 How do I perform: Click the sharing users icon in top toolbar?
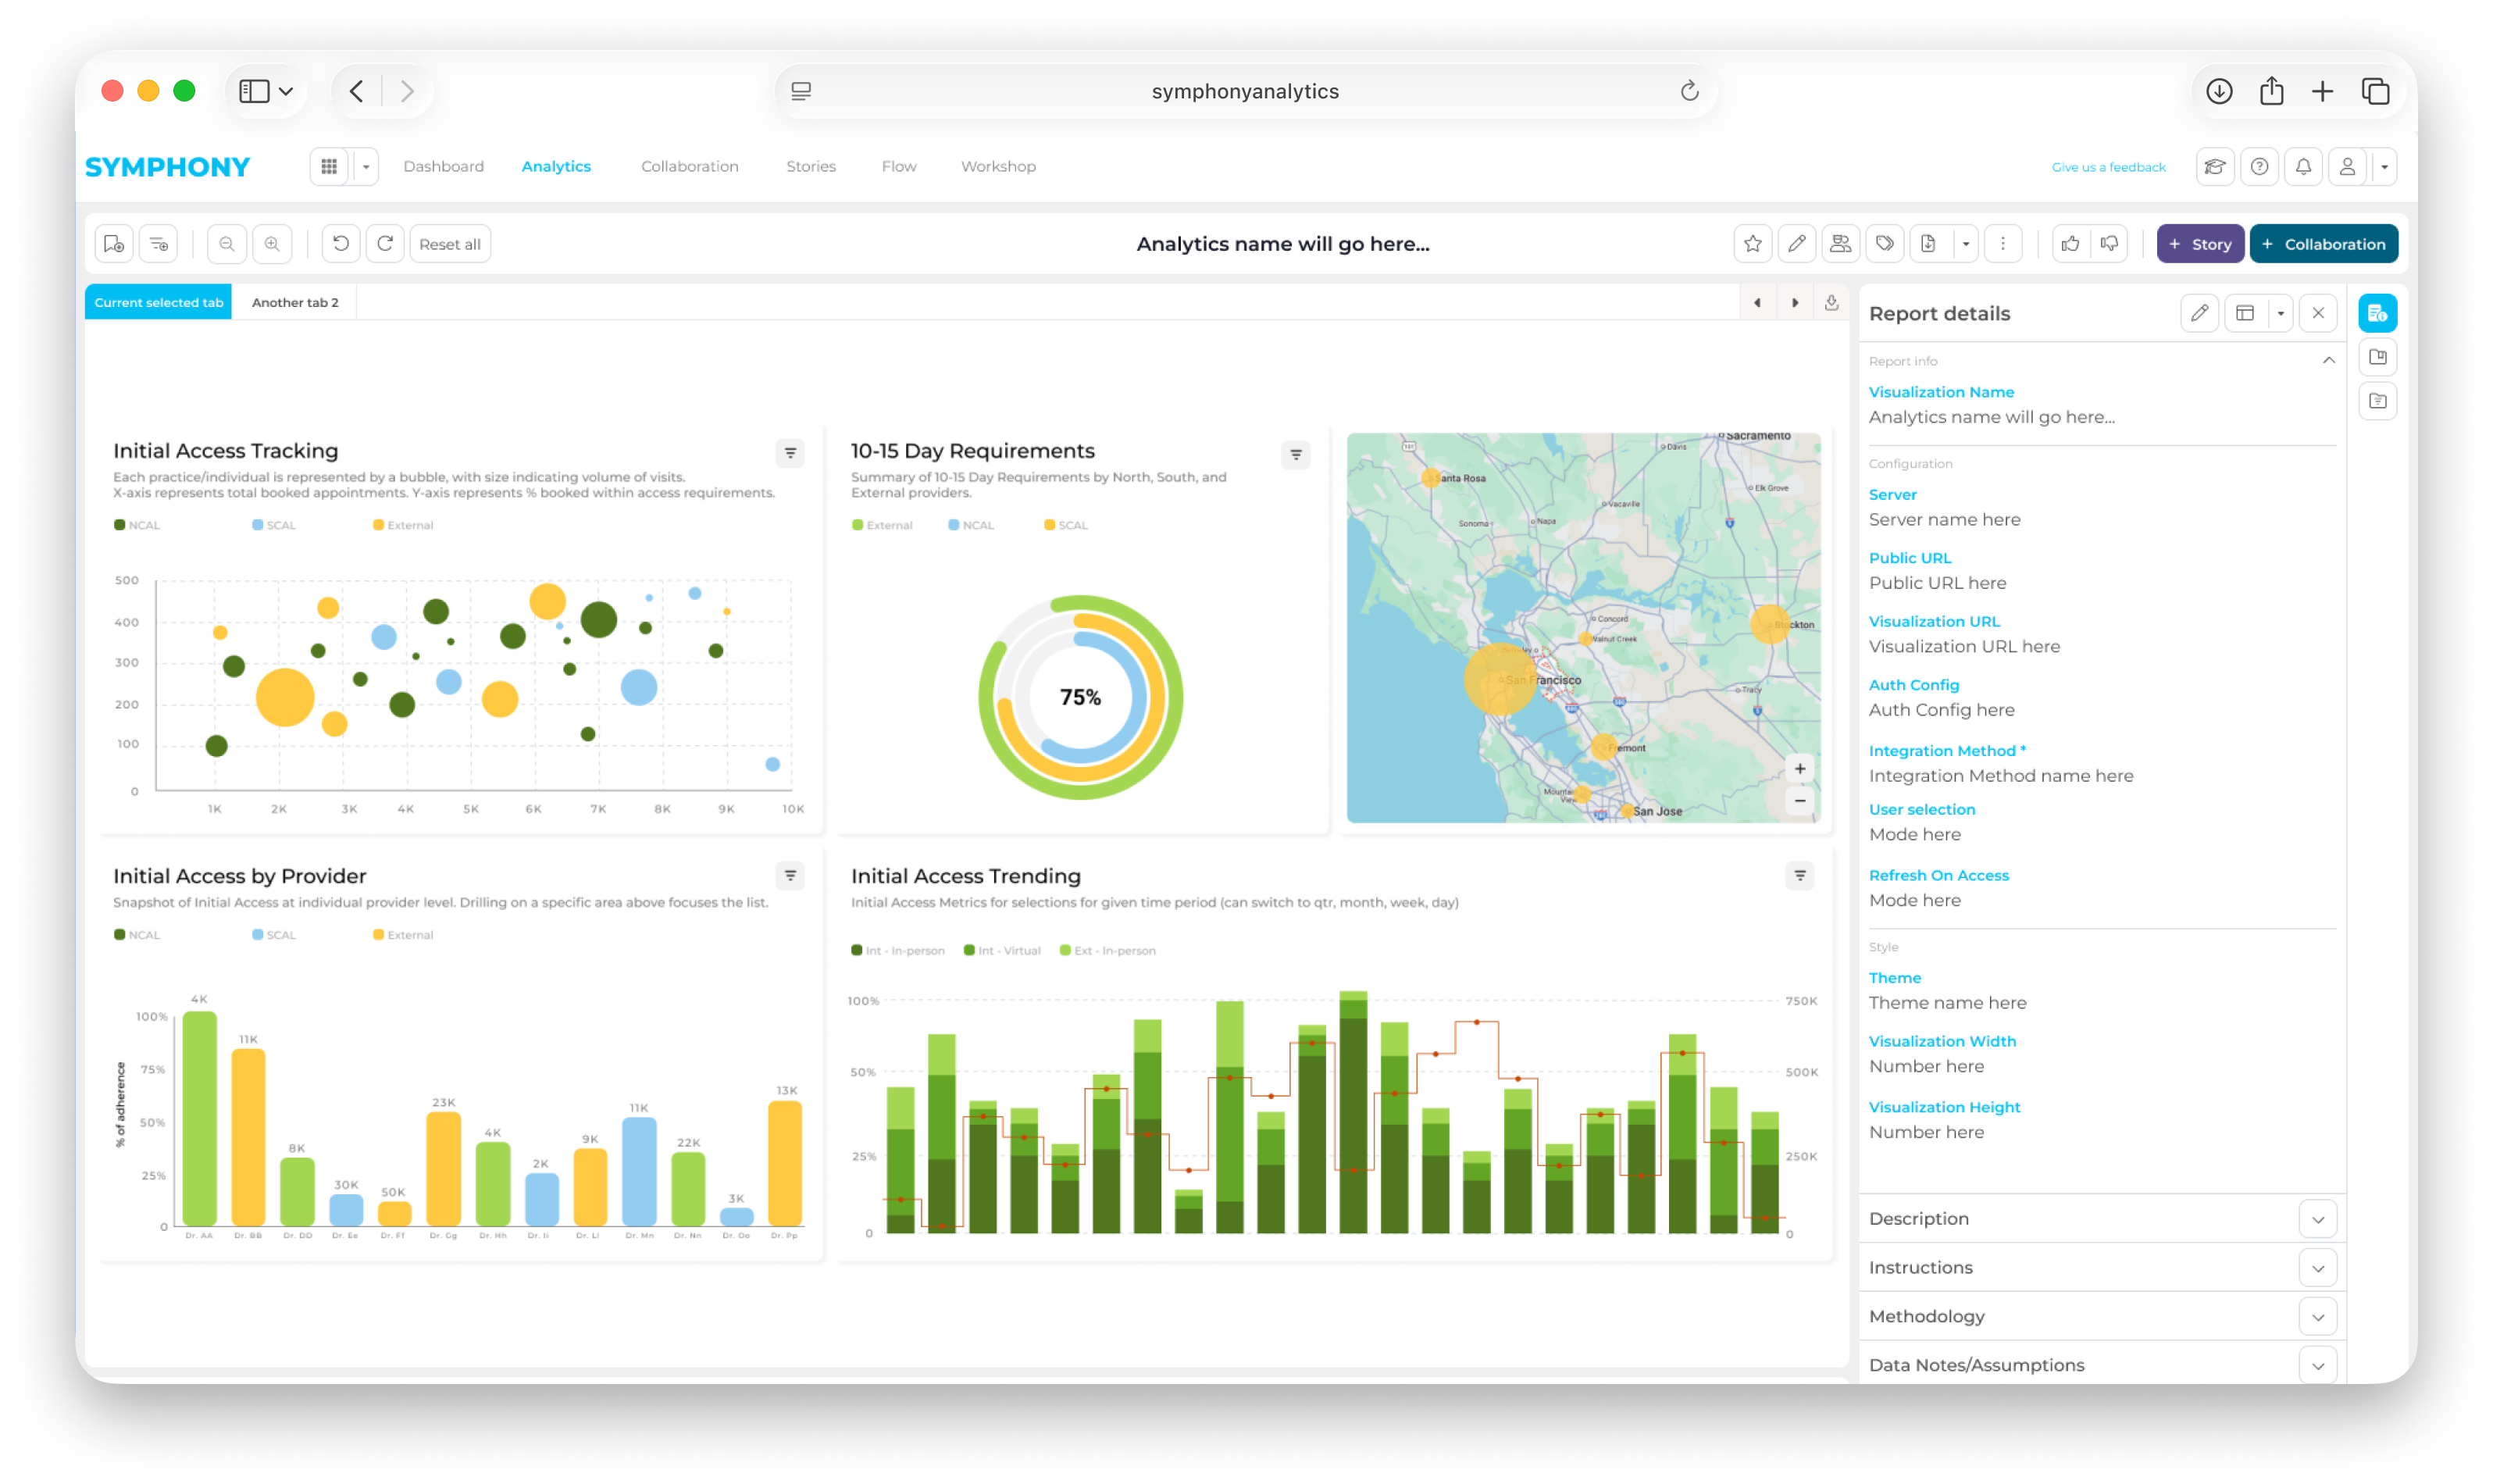point(1841,243)
